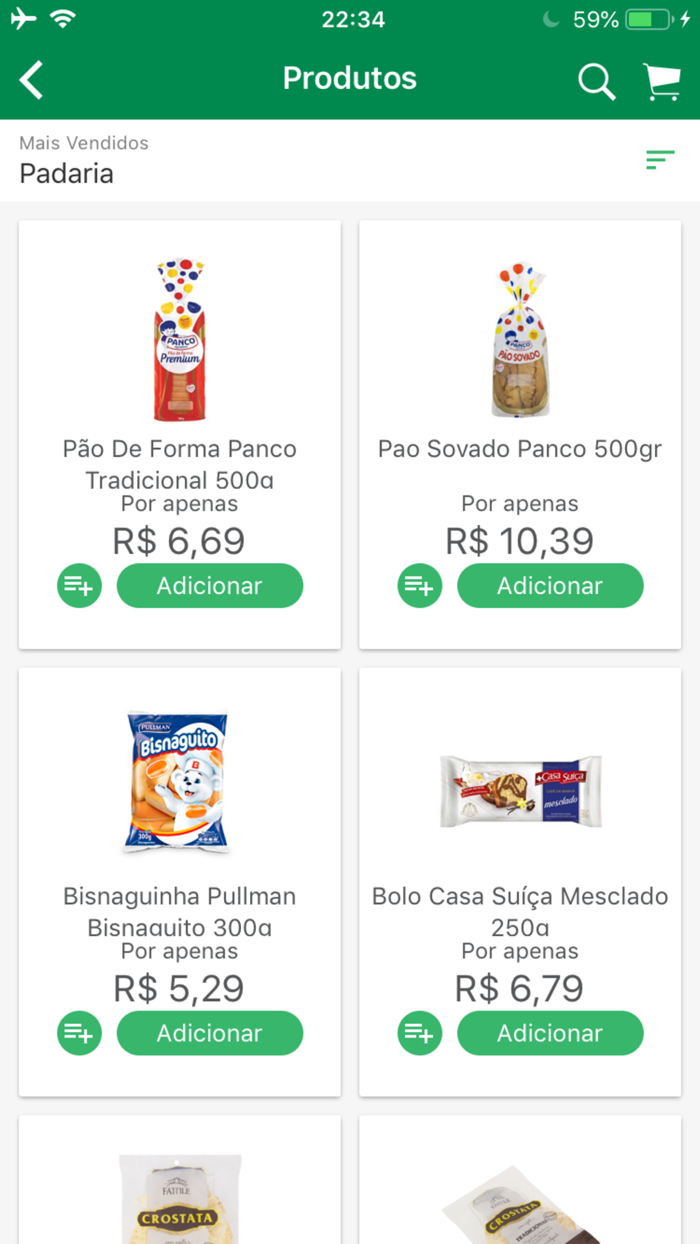View the Casa Suíça cake image
This screenshot has width=700, height=1244.
pyautogui.click(x=520, y=790)
